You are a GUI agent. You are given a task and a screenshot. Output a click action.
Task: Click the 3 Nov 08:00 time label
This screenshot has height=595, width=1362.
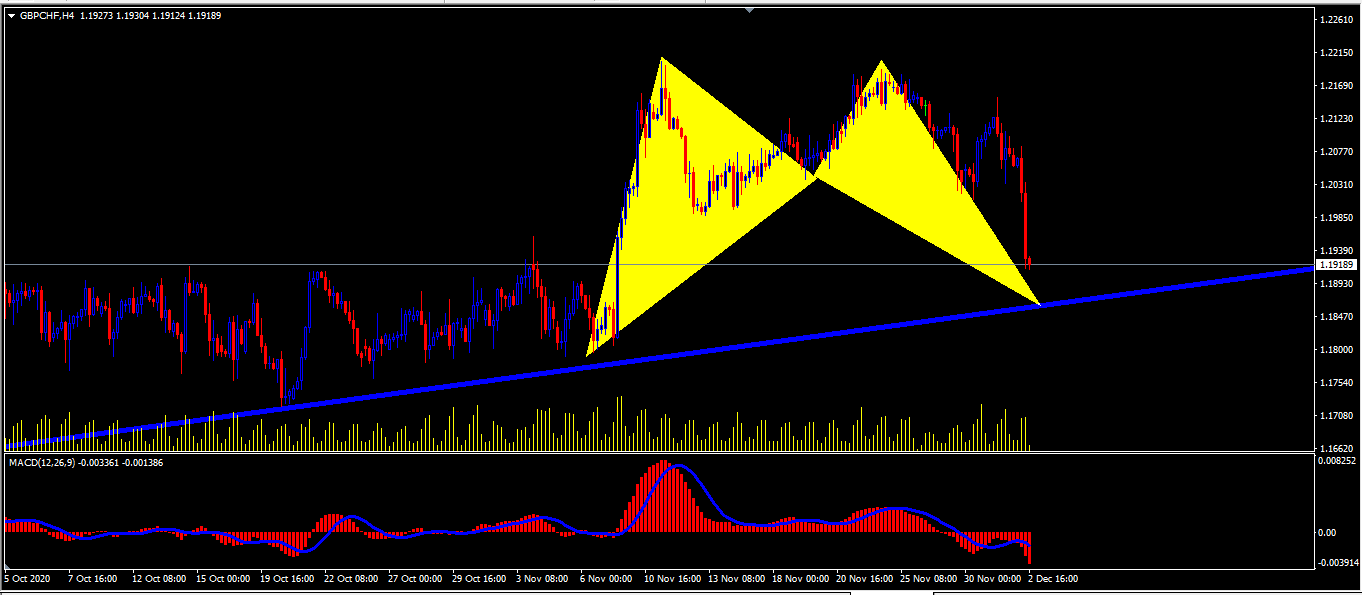click(x=540, y=578)
